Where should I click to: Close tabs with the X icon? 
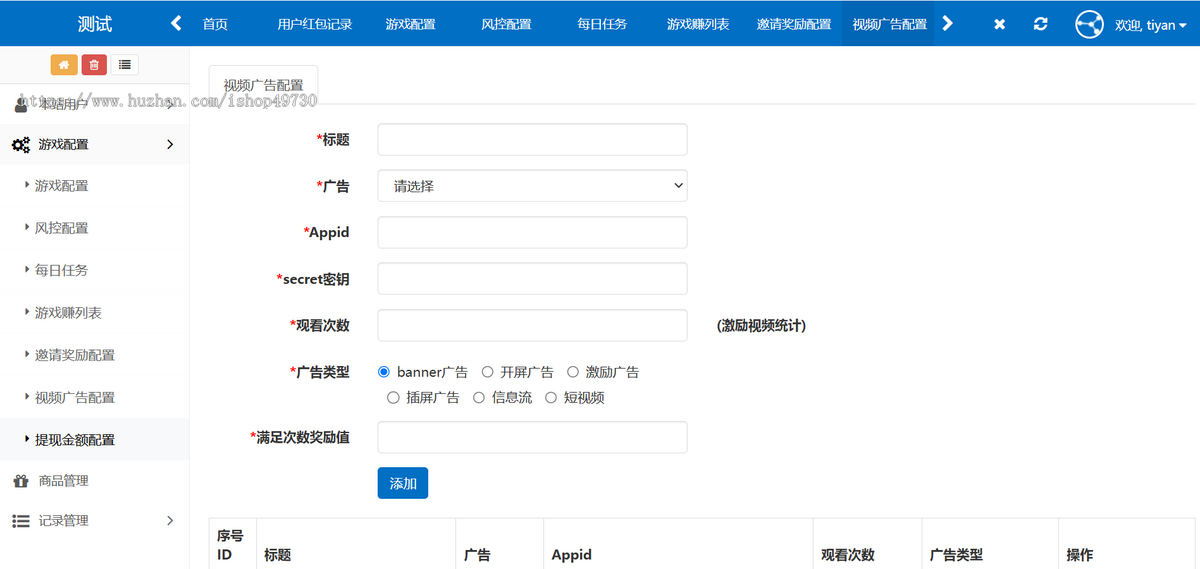coord(999,24)
